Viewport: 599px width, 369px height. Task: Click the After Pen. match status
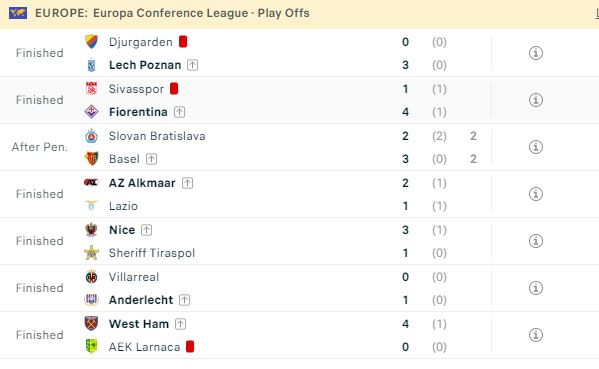pos(40,147)
